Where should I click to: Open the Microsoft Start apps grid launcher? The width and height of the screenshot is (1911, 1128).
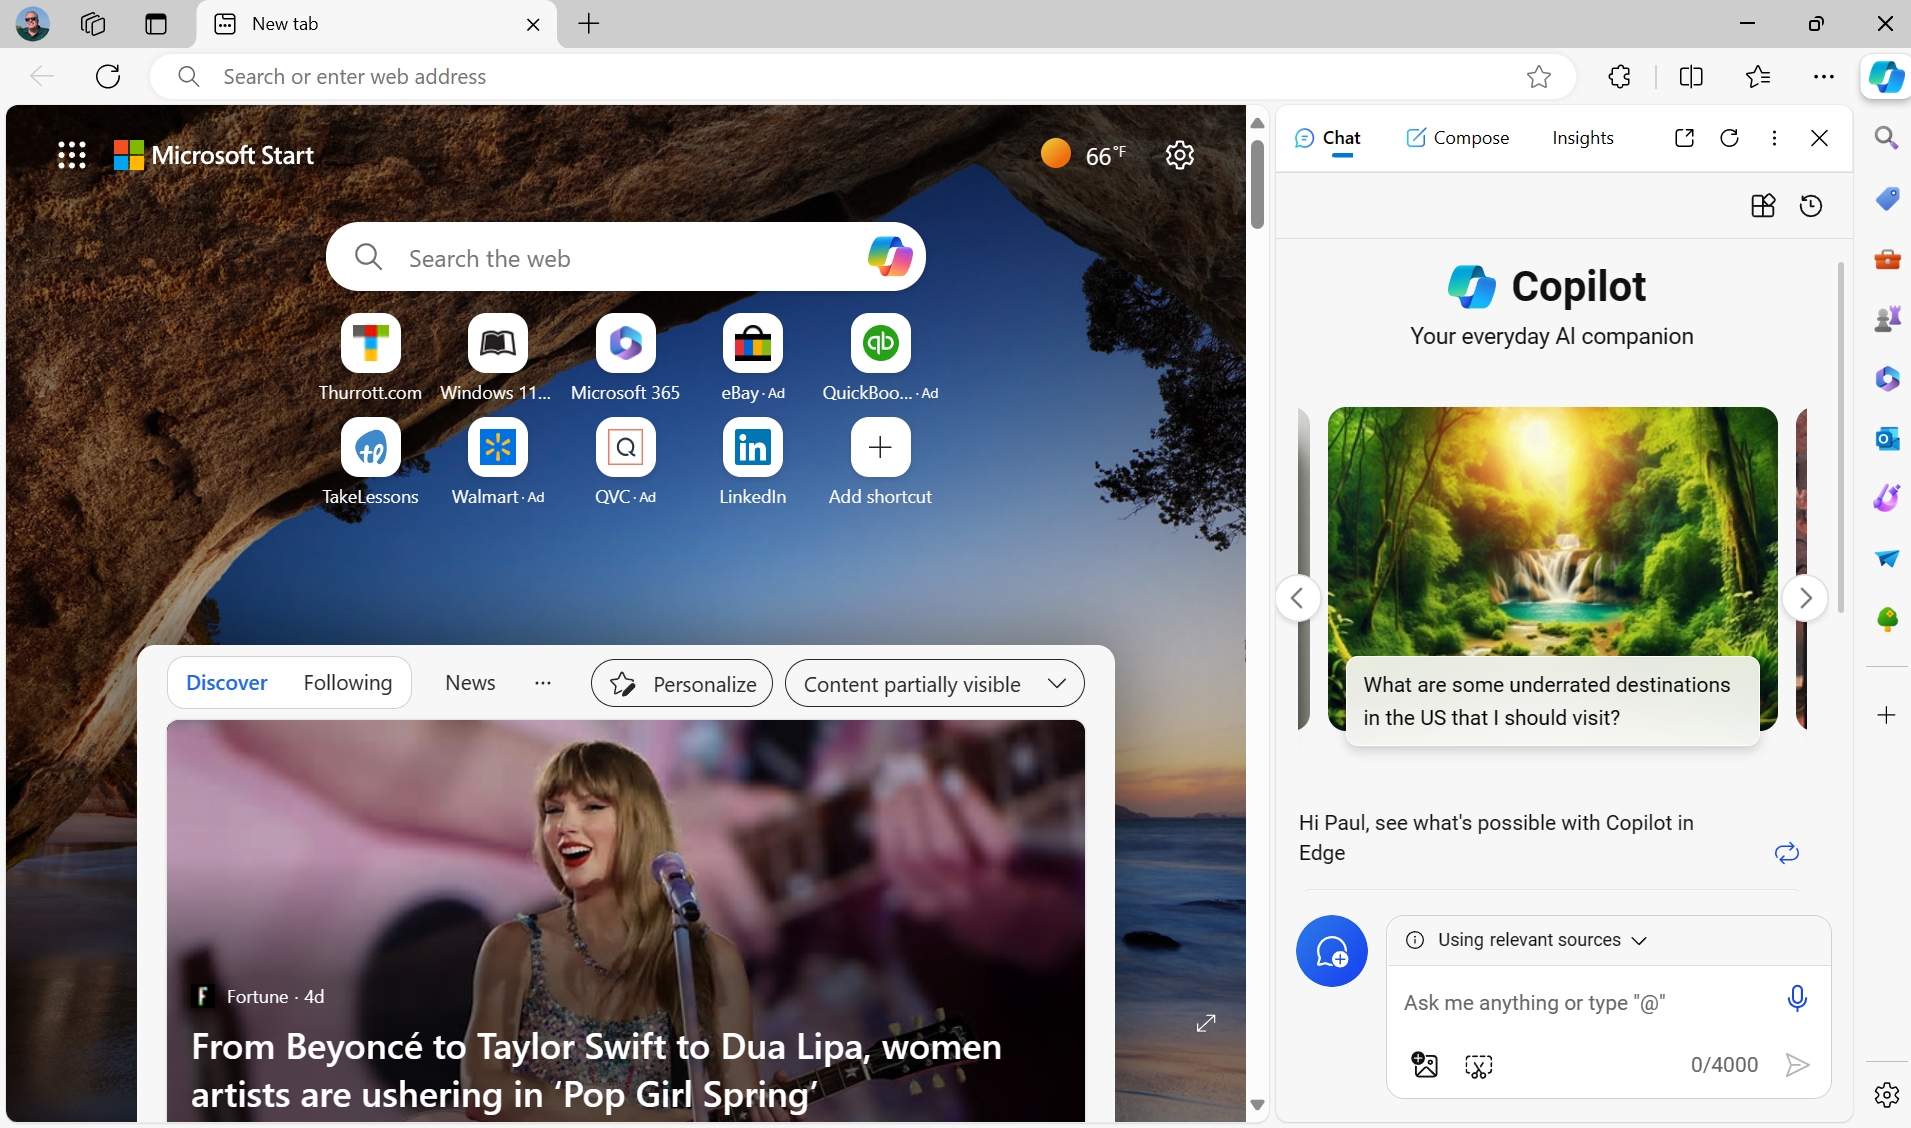click(x=71, y=155)
